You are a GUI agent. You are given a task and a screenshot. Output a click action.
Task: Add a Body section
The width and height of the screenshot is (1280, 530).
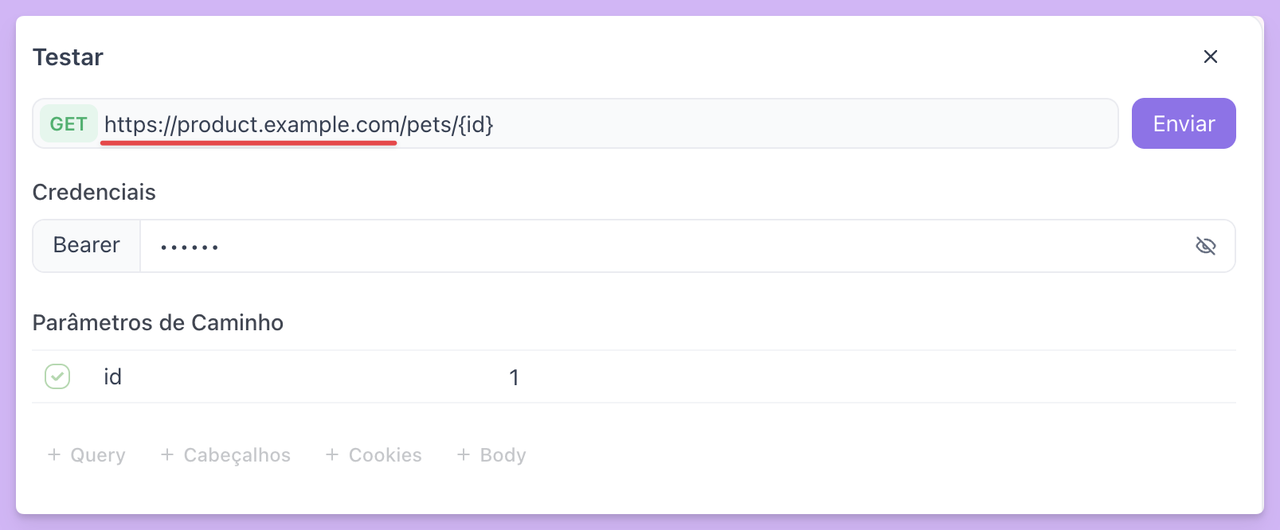[x=491, y=455]
